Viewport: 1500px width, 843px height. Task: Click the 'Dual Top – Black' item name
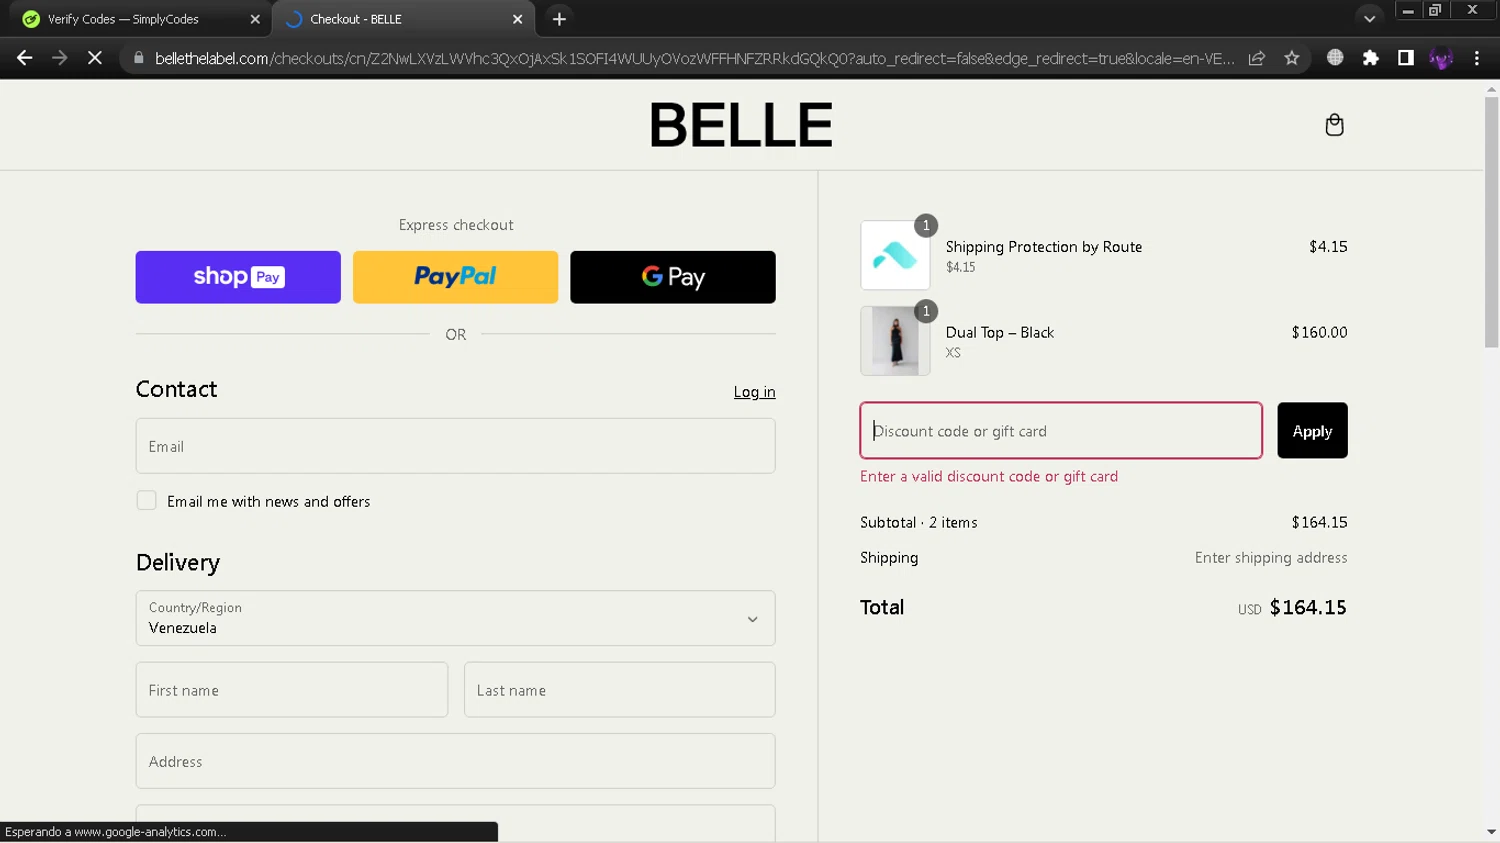click(x=1000, y=332)
